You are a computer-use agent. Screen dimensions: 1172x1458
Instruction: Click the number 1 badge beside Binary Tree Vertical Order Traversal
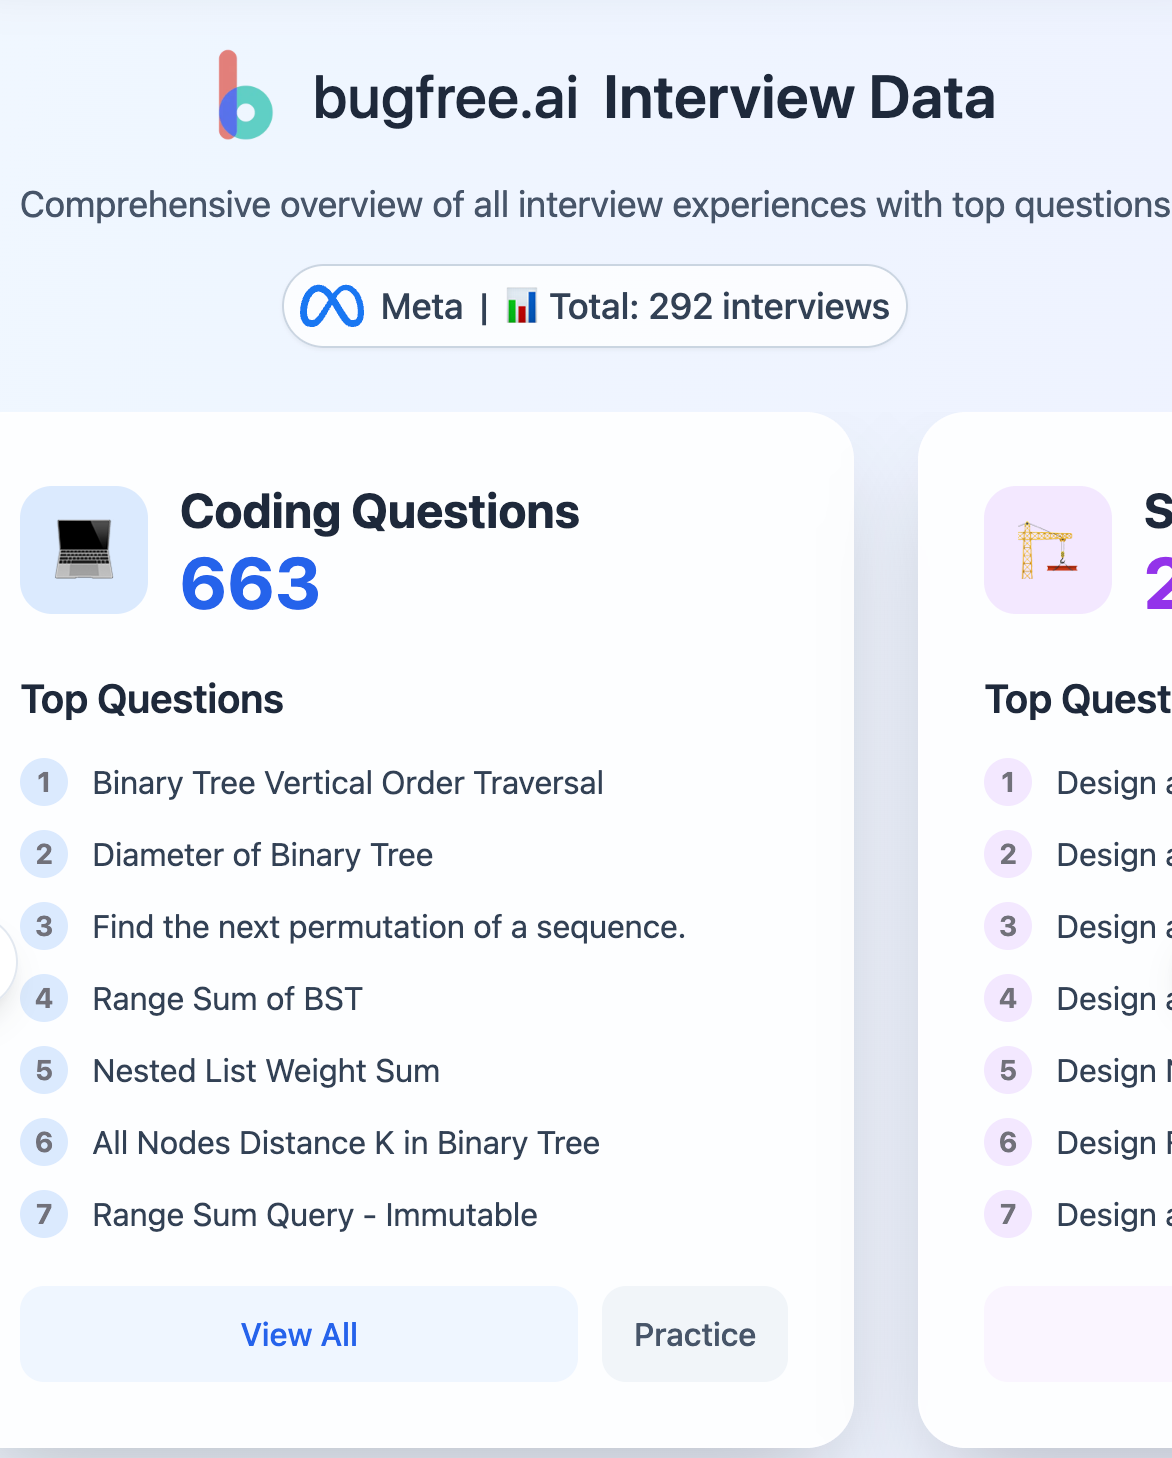44,782
